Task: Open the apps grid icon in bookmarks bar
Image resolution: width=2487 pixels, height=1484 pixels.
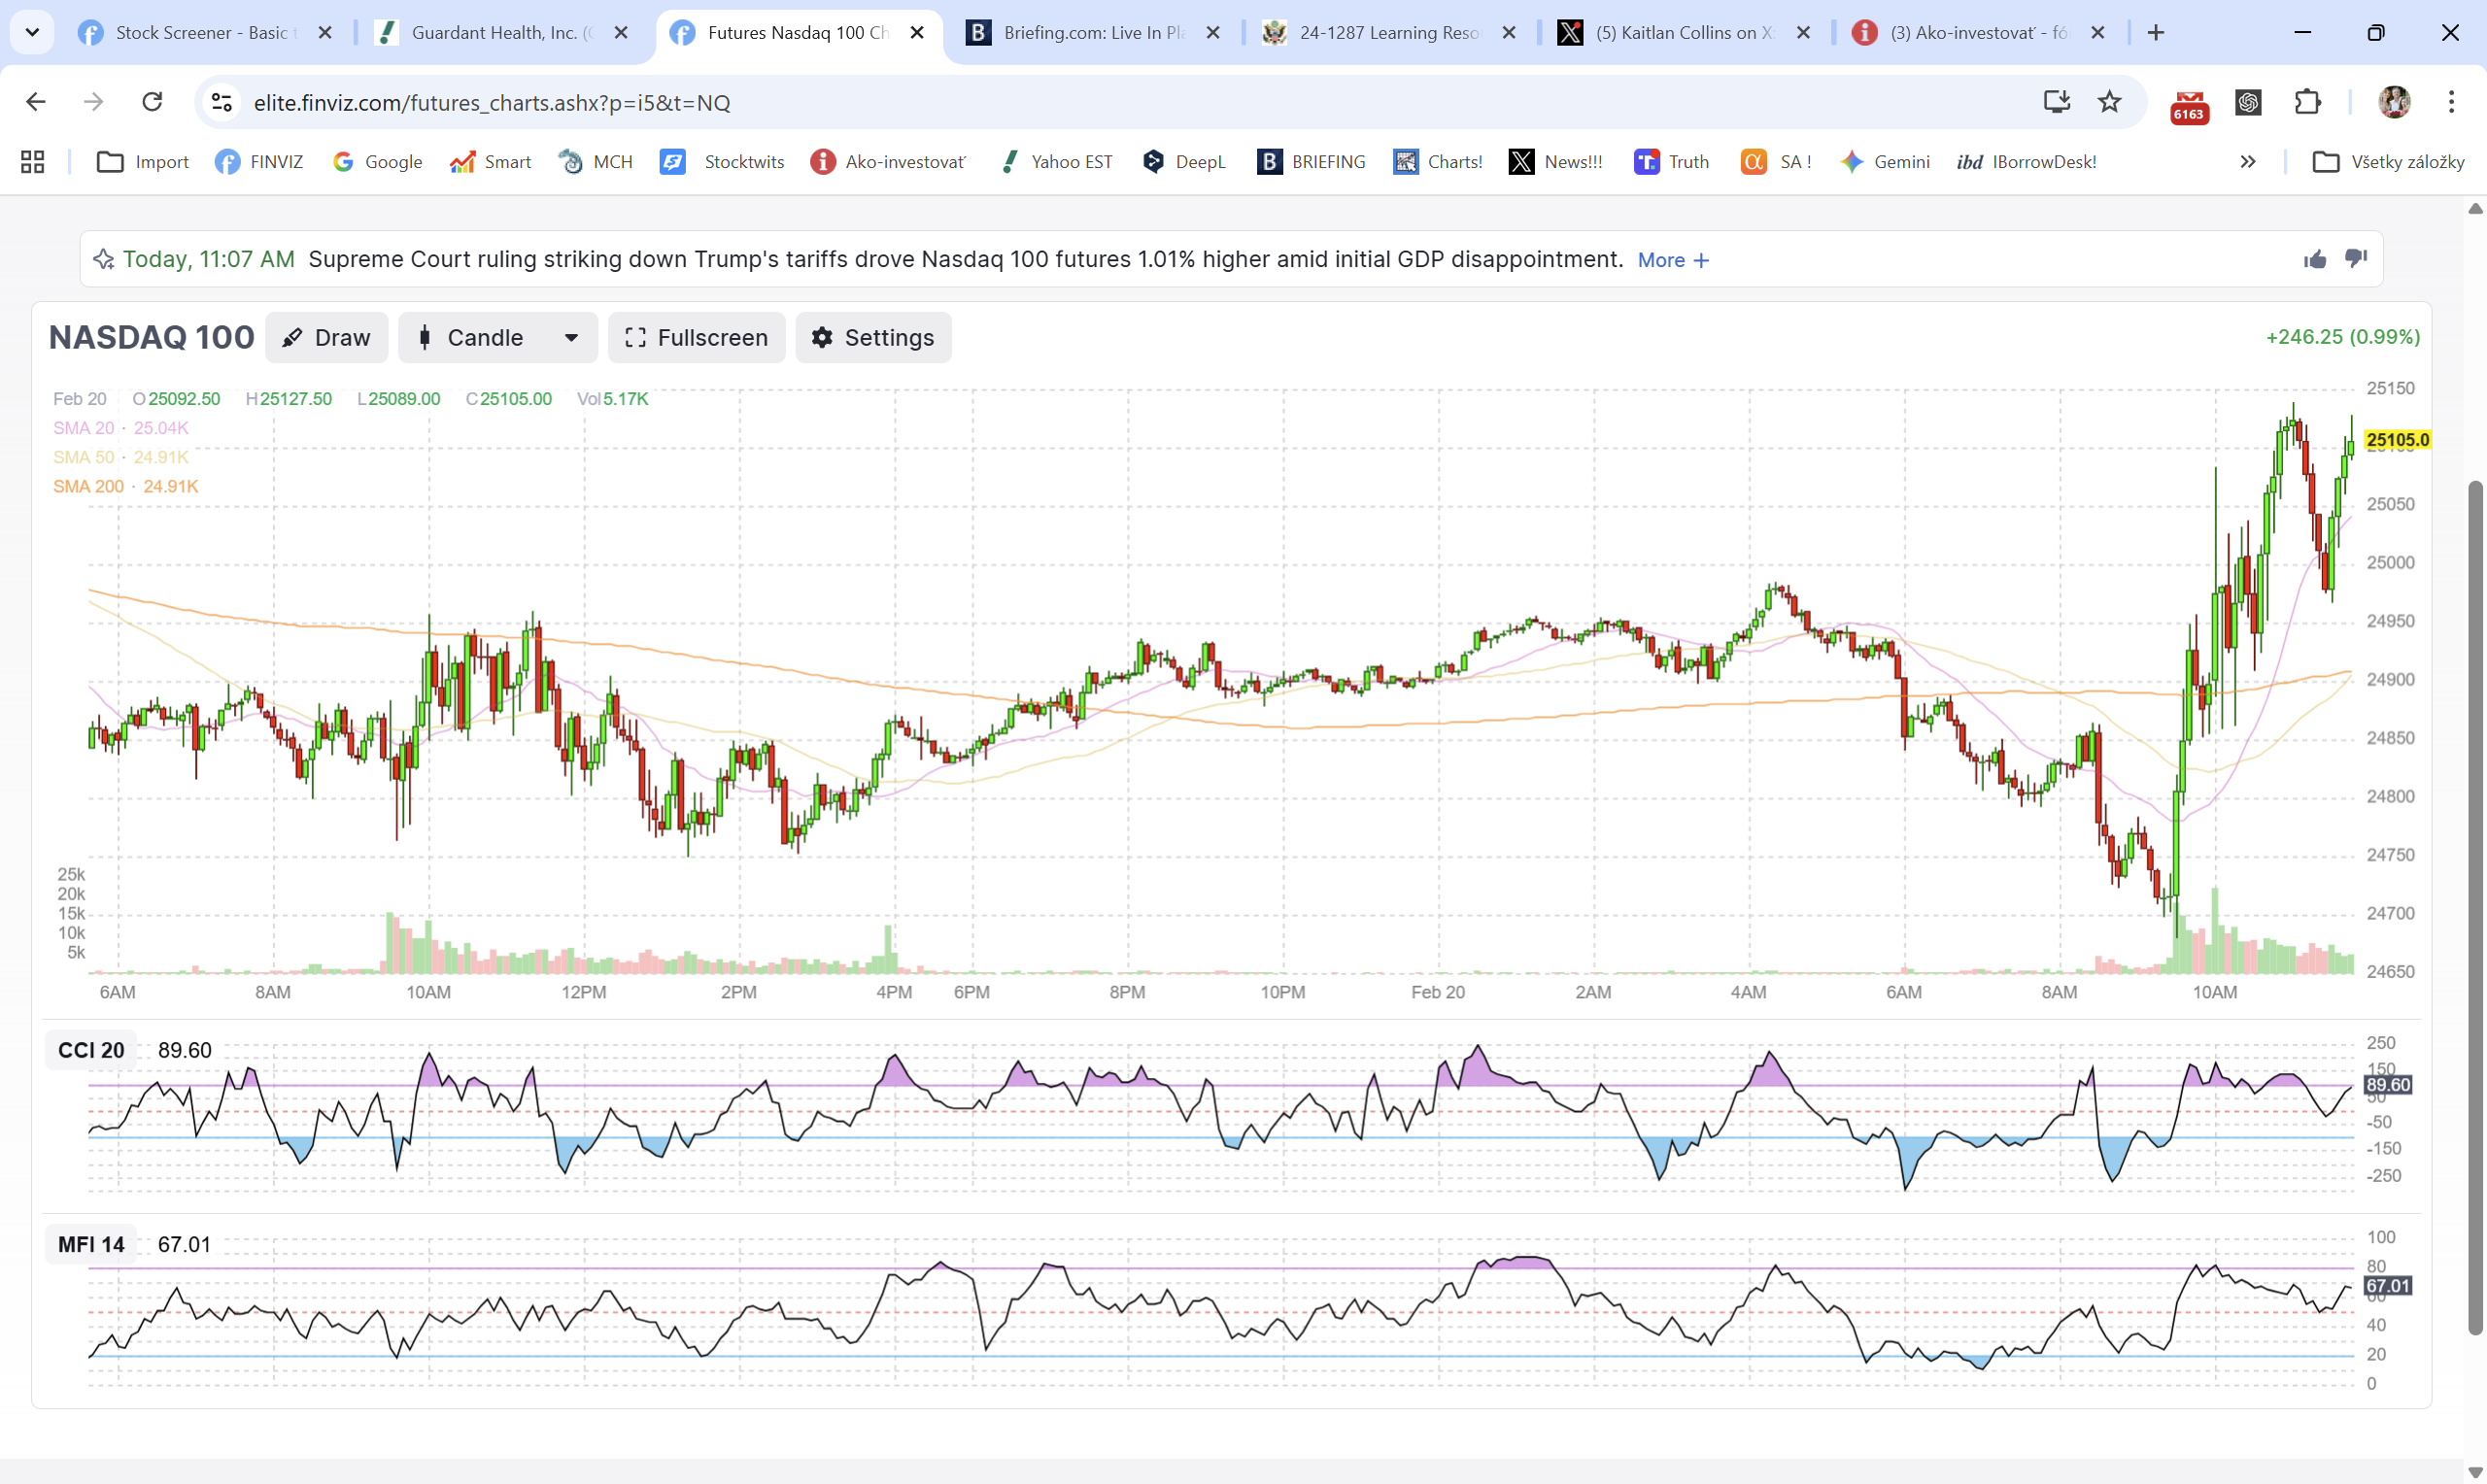Action: [x=32, y=162]
